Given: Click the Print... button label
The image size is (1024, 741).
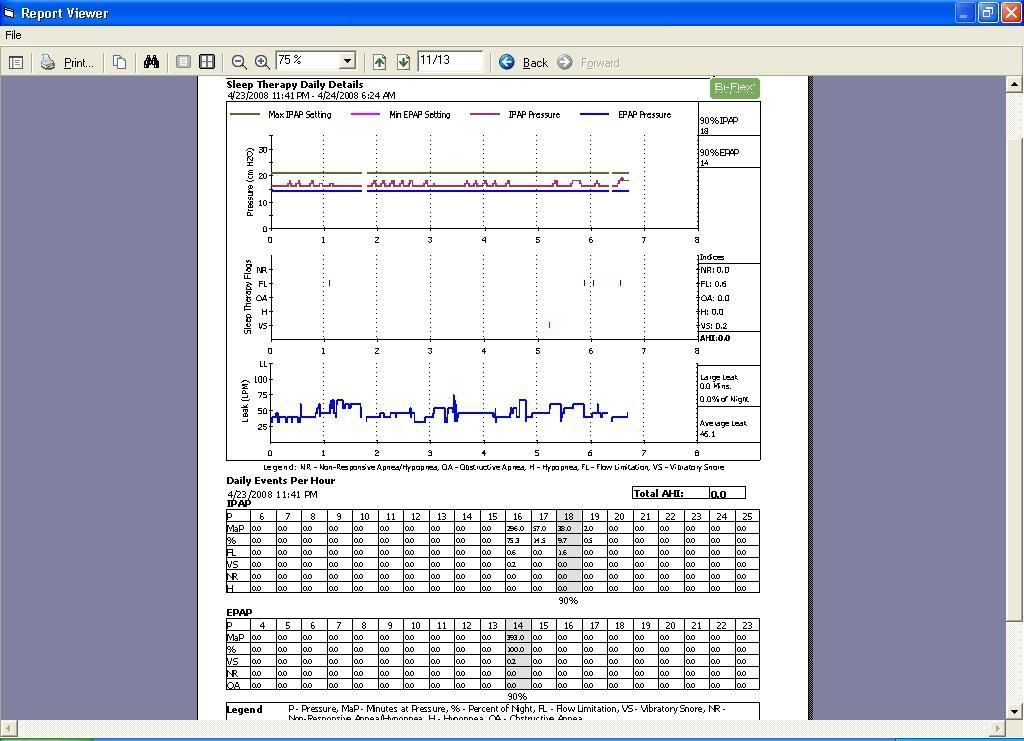Looking at the screenshot, I should [78, 63].
